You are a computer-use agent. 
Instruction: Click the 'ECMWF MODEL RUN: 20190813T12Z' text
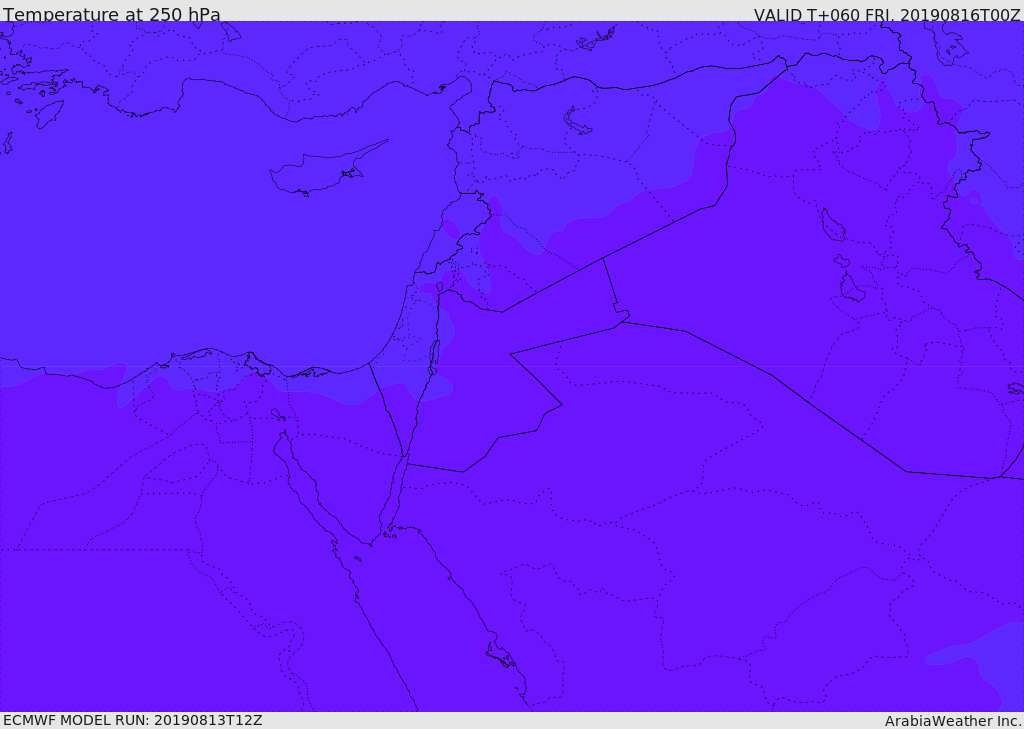[133, 720]
